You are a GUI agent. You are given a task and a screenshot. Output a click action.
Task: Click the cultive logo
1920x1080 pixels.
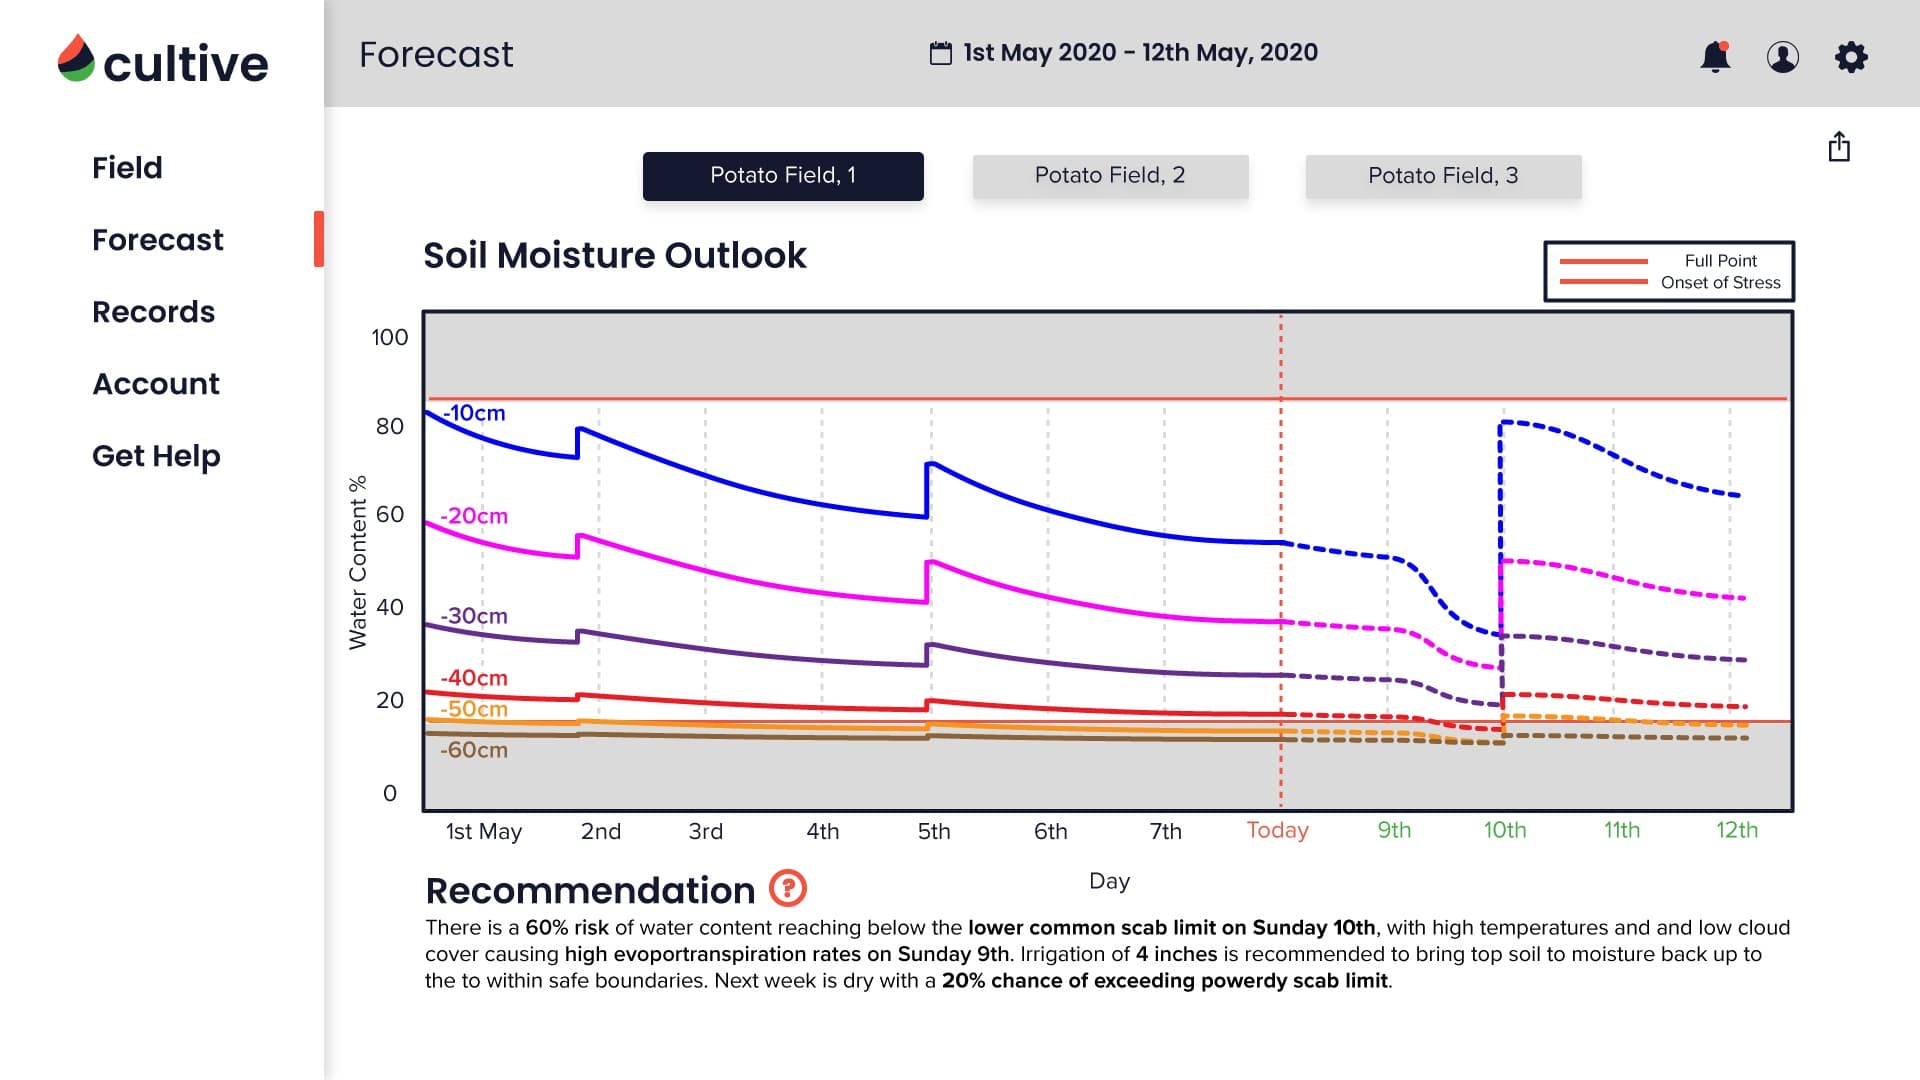[x=163, y=62]
